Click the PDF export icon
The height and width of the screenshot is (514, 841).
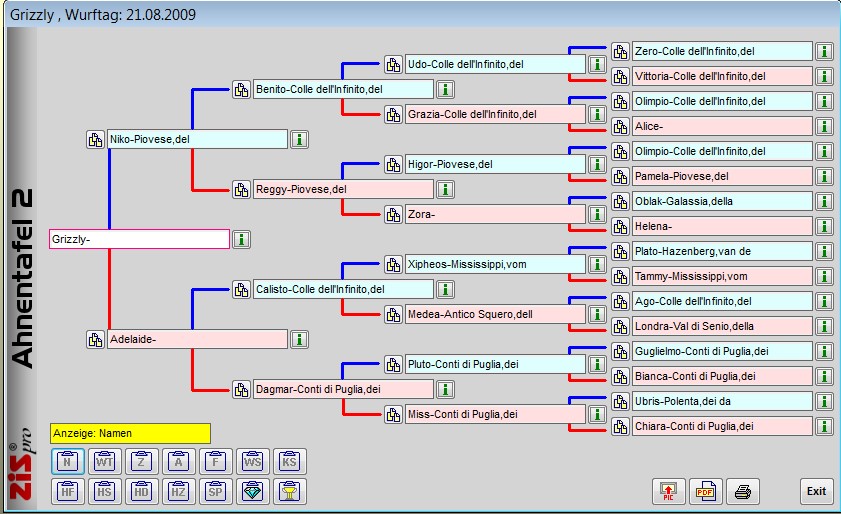[x=704, y=491]
